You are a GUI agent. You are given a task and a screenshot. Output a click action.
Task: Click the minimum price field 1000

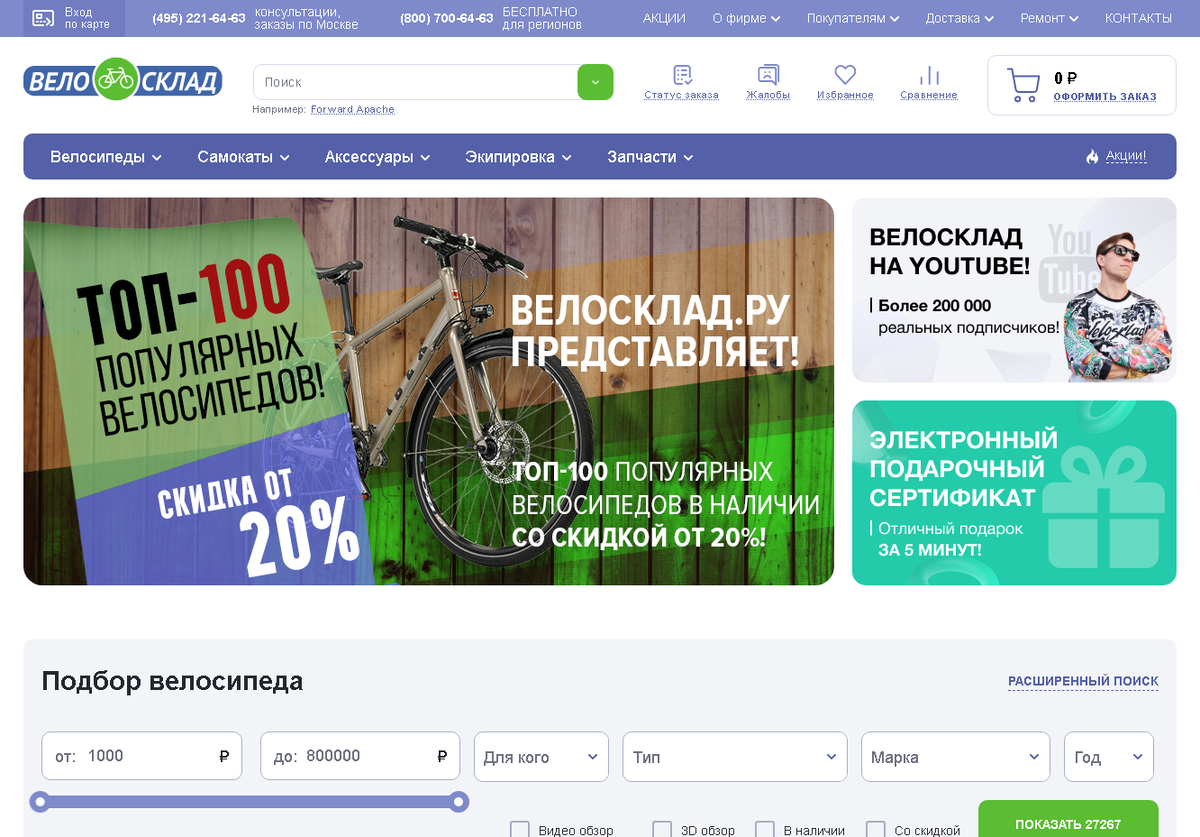tap(142, 756)
